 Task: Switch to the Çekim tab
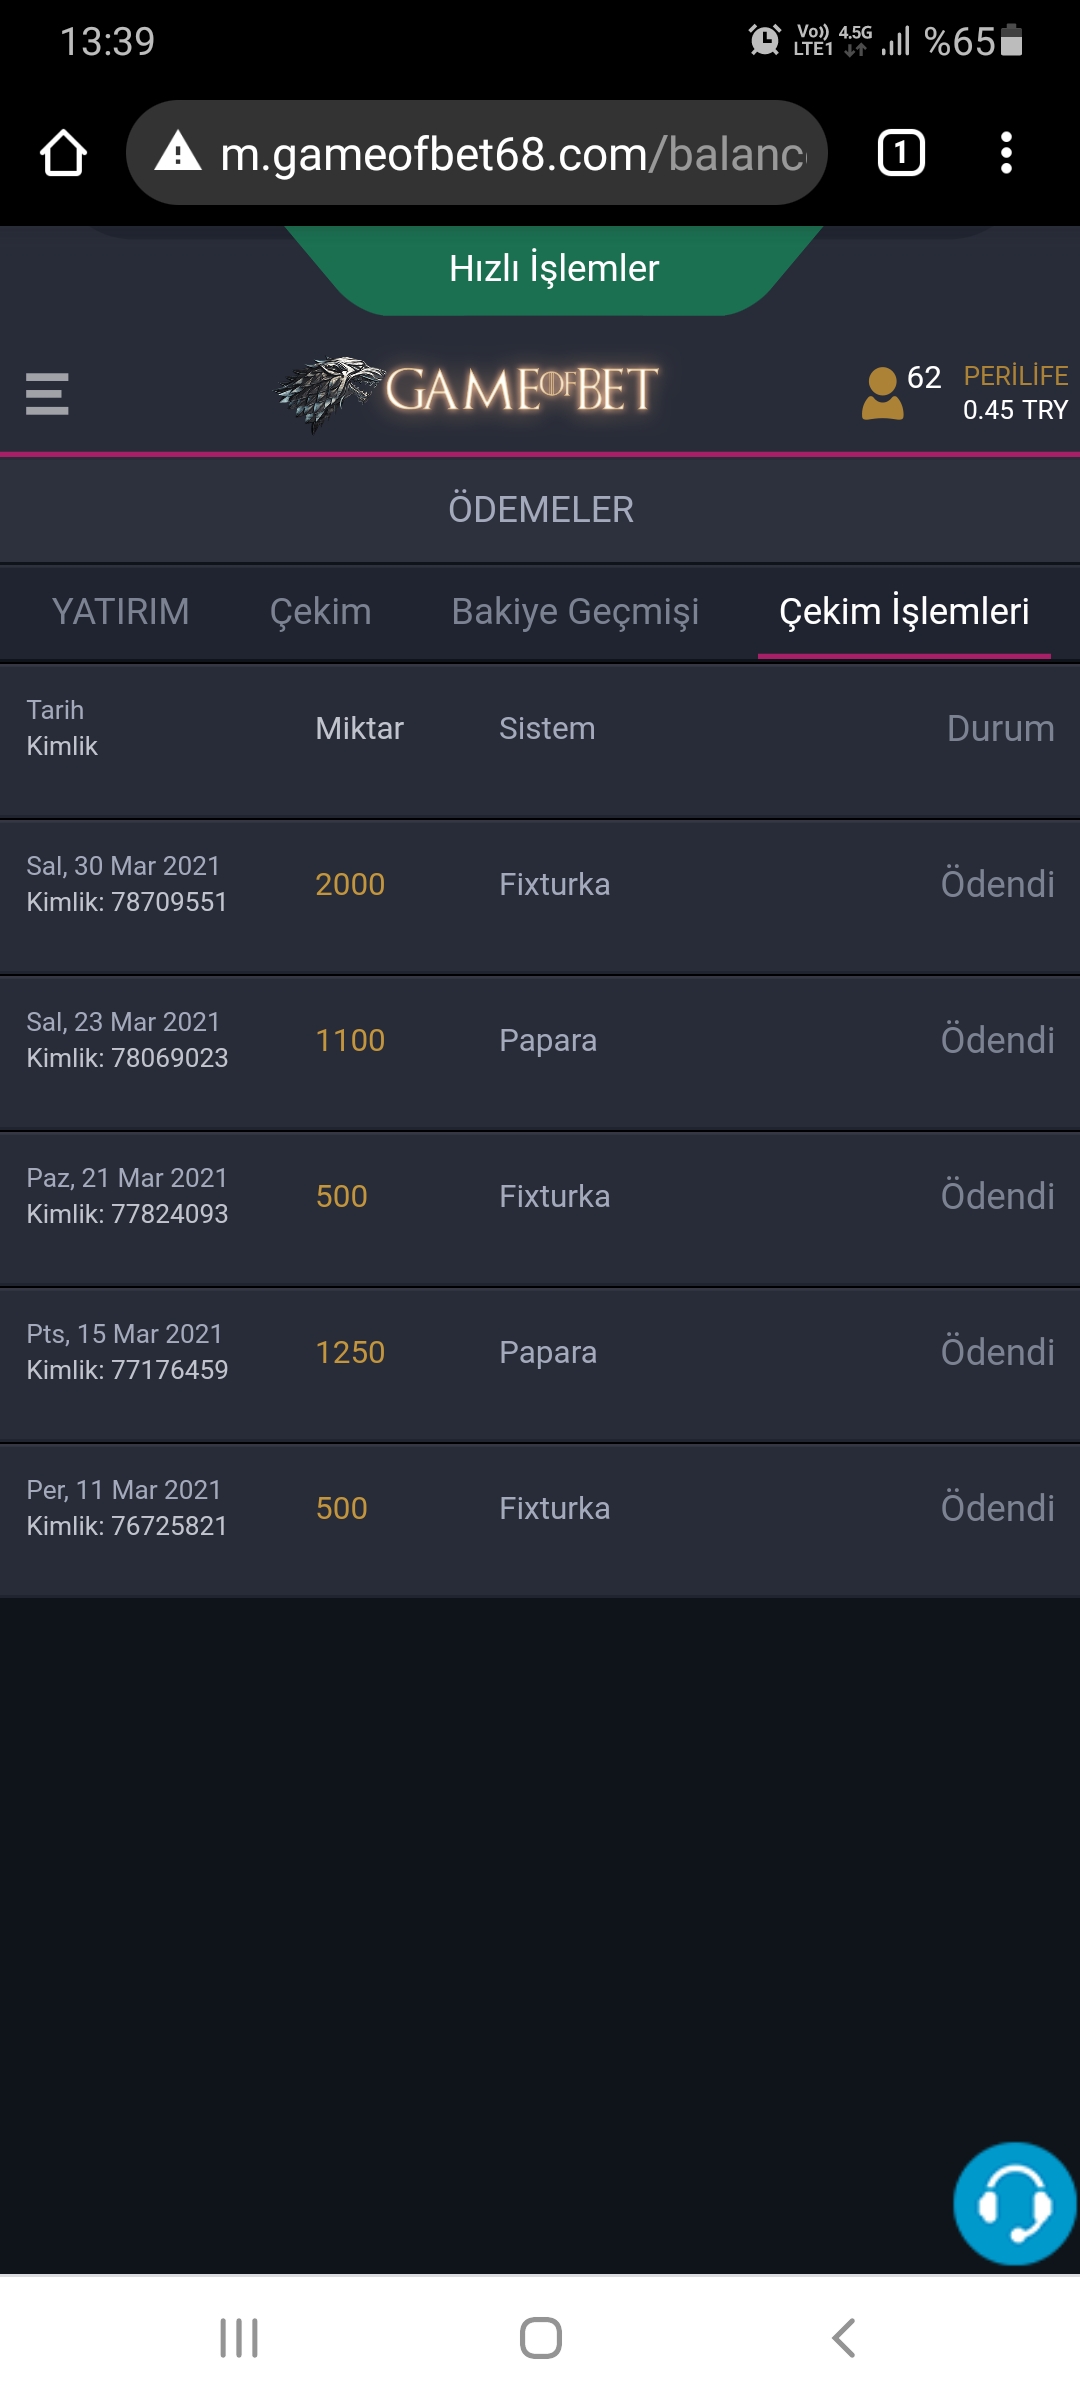coord(320,612)
